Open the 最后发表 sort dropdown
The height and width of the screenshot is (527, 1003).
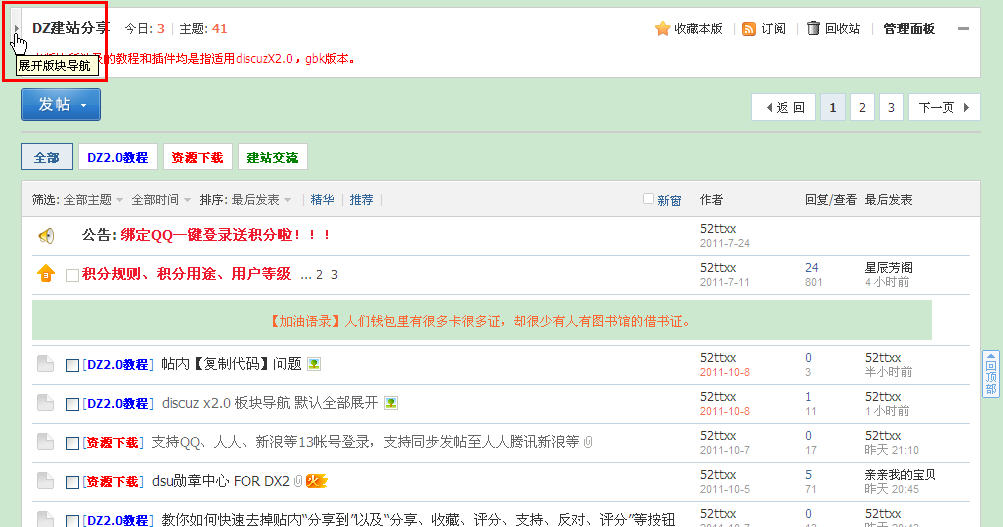pyautogui.click(x=261, y=200)
